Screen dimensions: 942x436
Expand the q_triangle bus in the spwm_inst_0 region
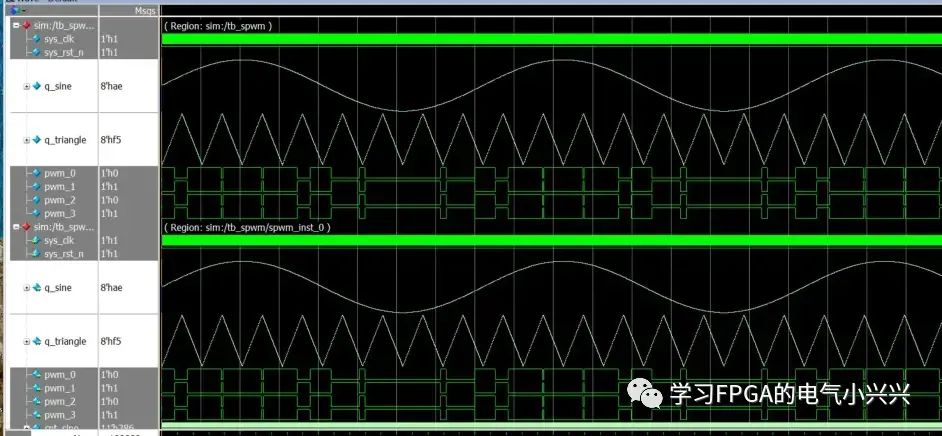[26, 341]
